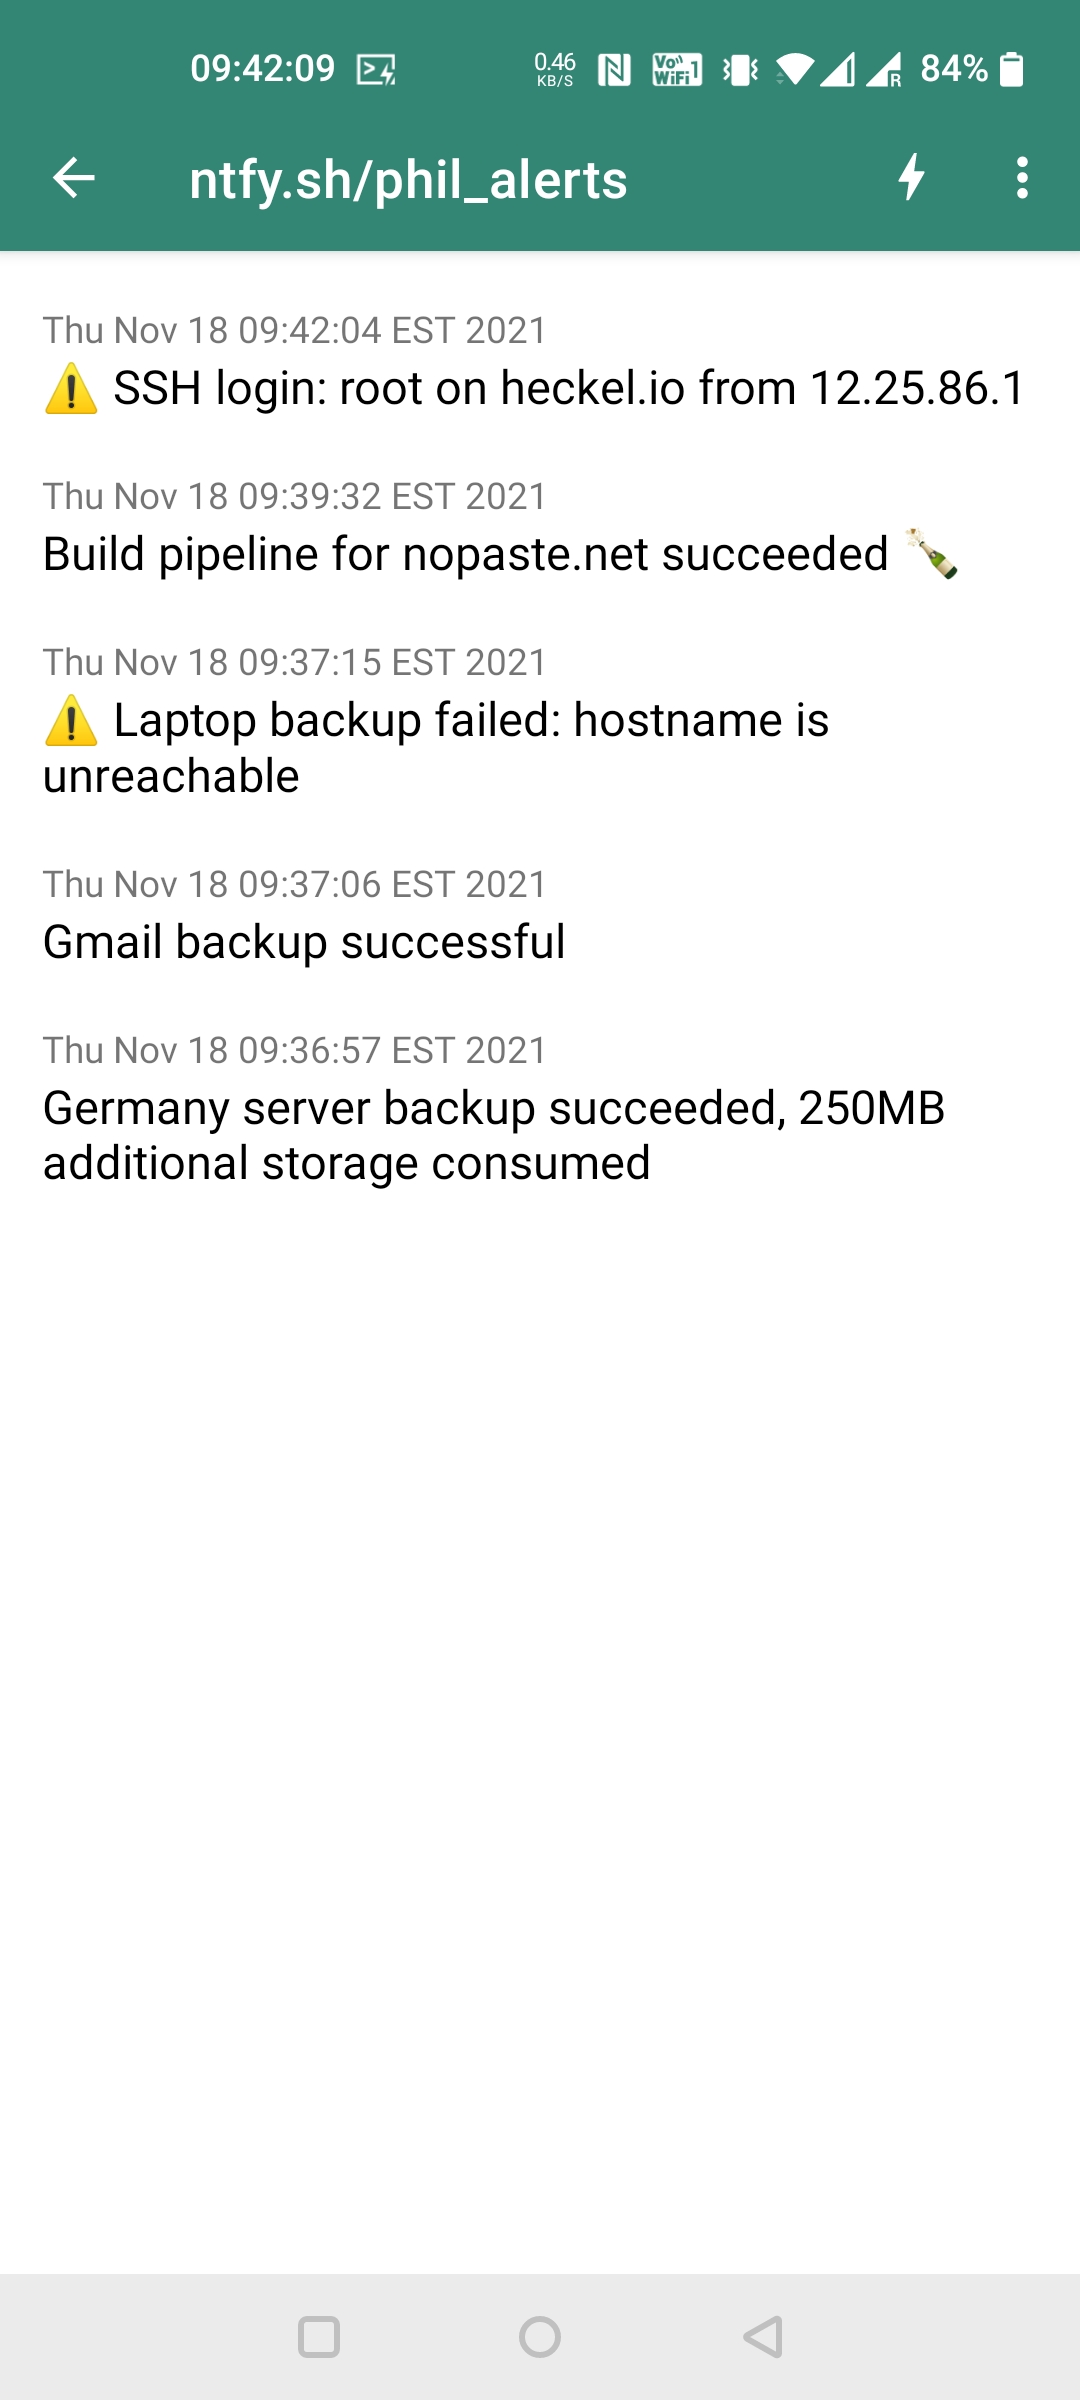Select Gmail backup successful message
The height and width of the screenshot is (2400, 1080).
click(304, 942)
